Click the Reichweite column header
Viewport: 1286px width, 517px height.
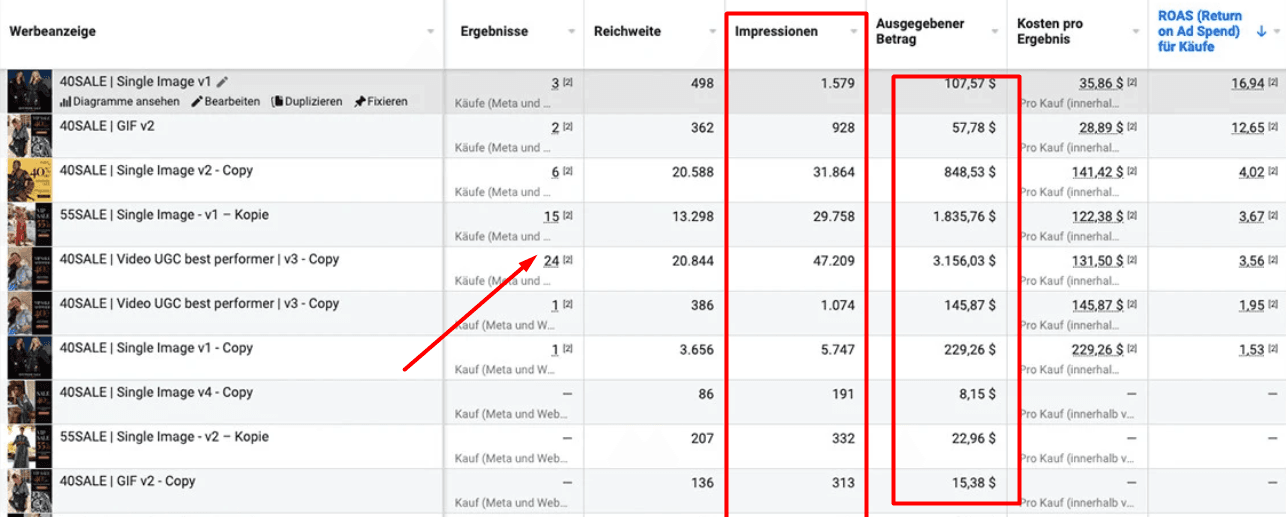(627, 32)
